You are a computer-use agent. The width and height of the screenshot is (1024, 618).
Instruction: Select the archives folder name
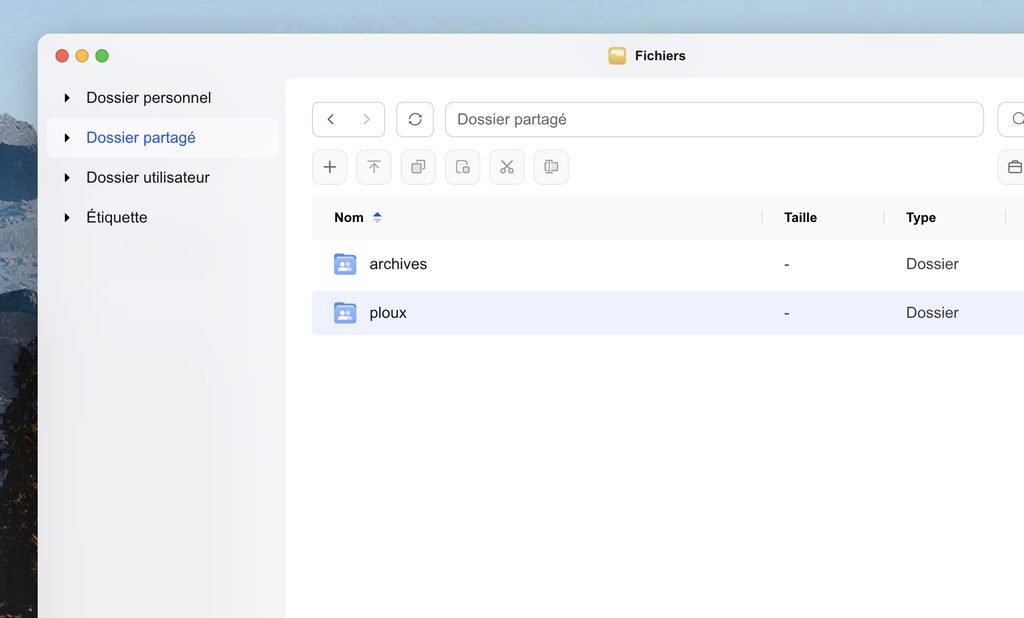[x=398, y=264]
